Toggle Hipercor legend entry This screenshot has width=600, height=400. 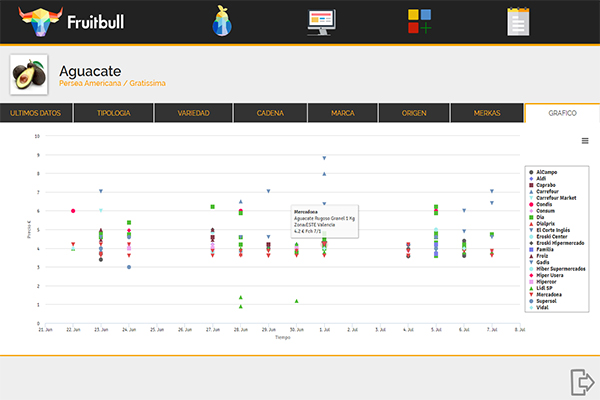pyautogui.click(x=543, y=282)
